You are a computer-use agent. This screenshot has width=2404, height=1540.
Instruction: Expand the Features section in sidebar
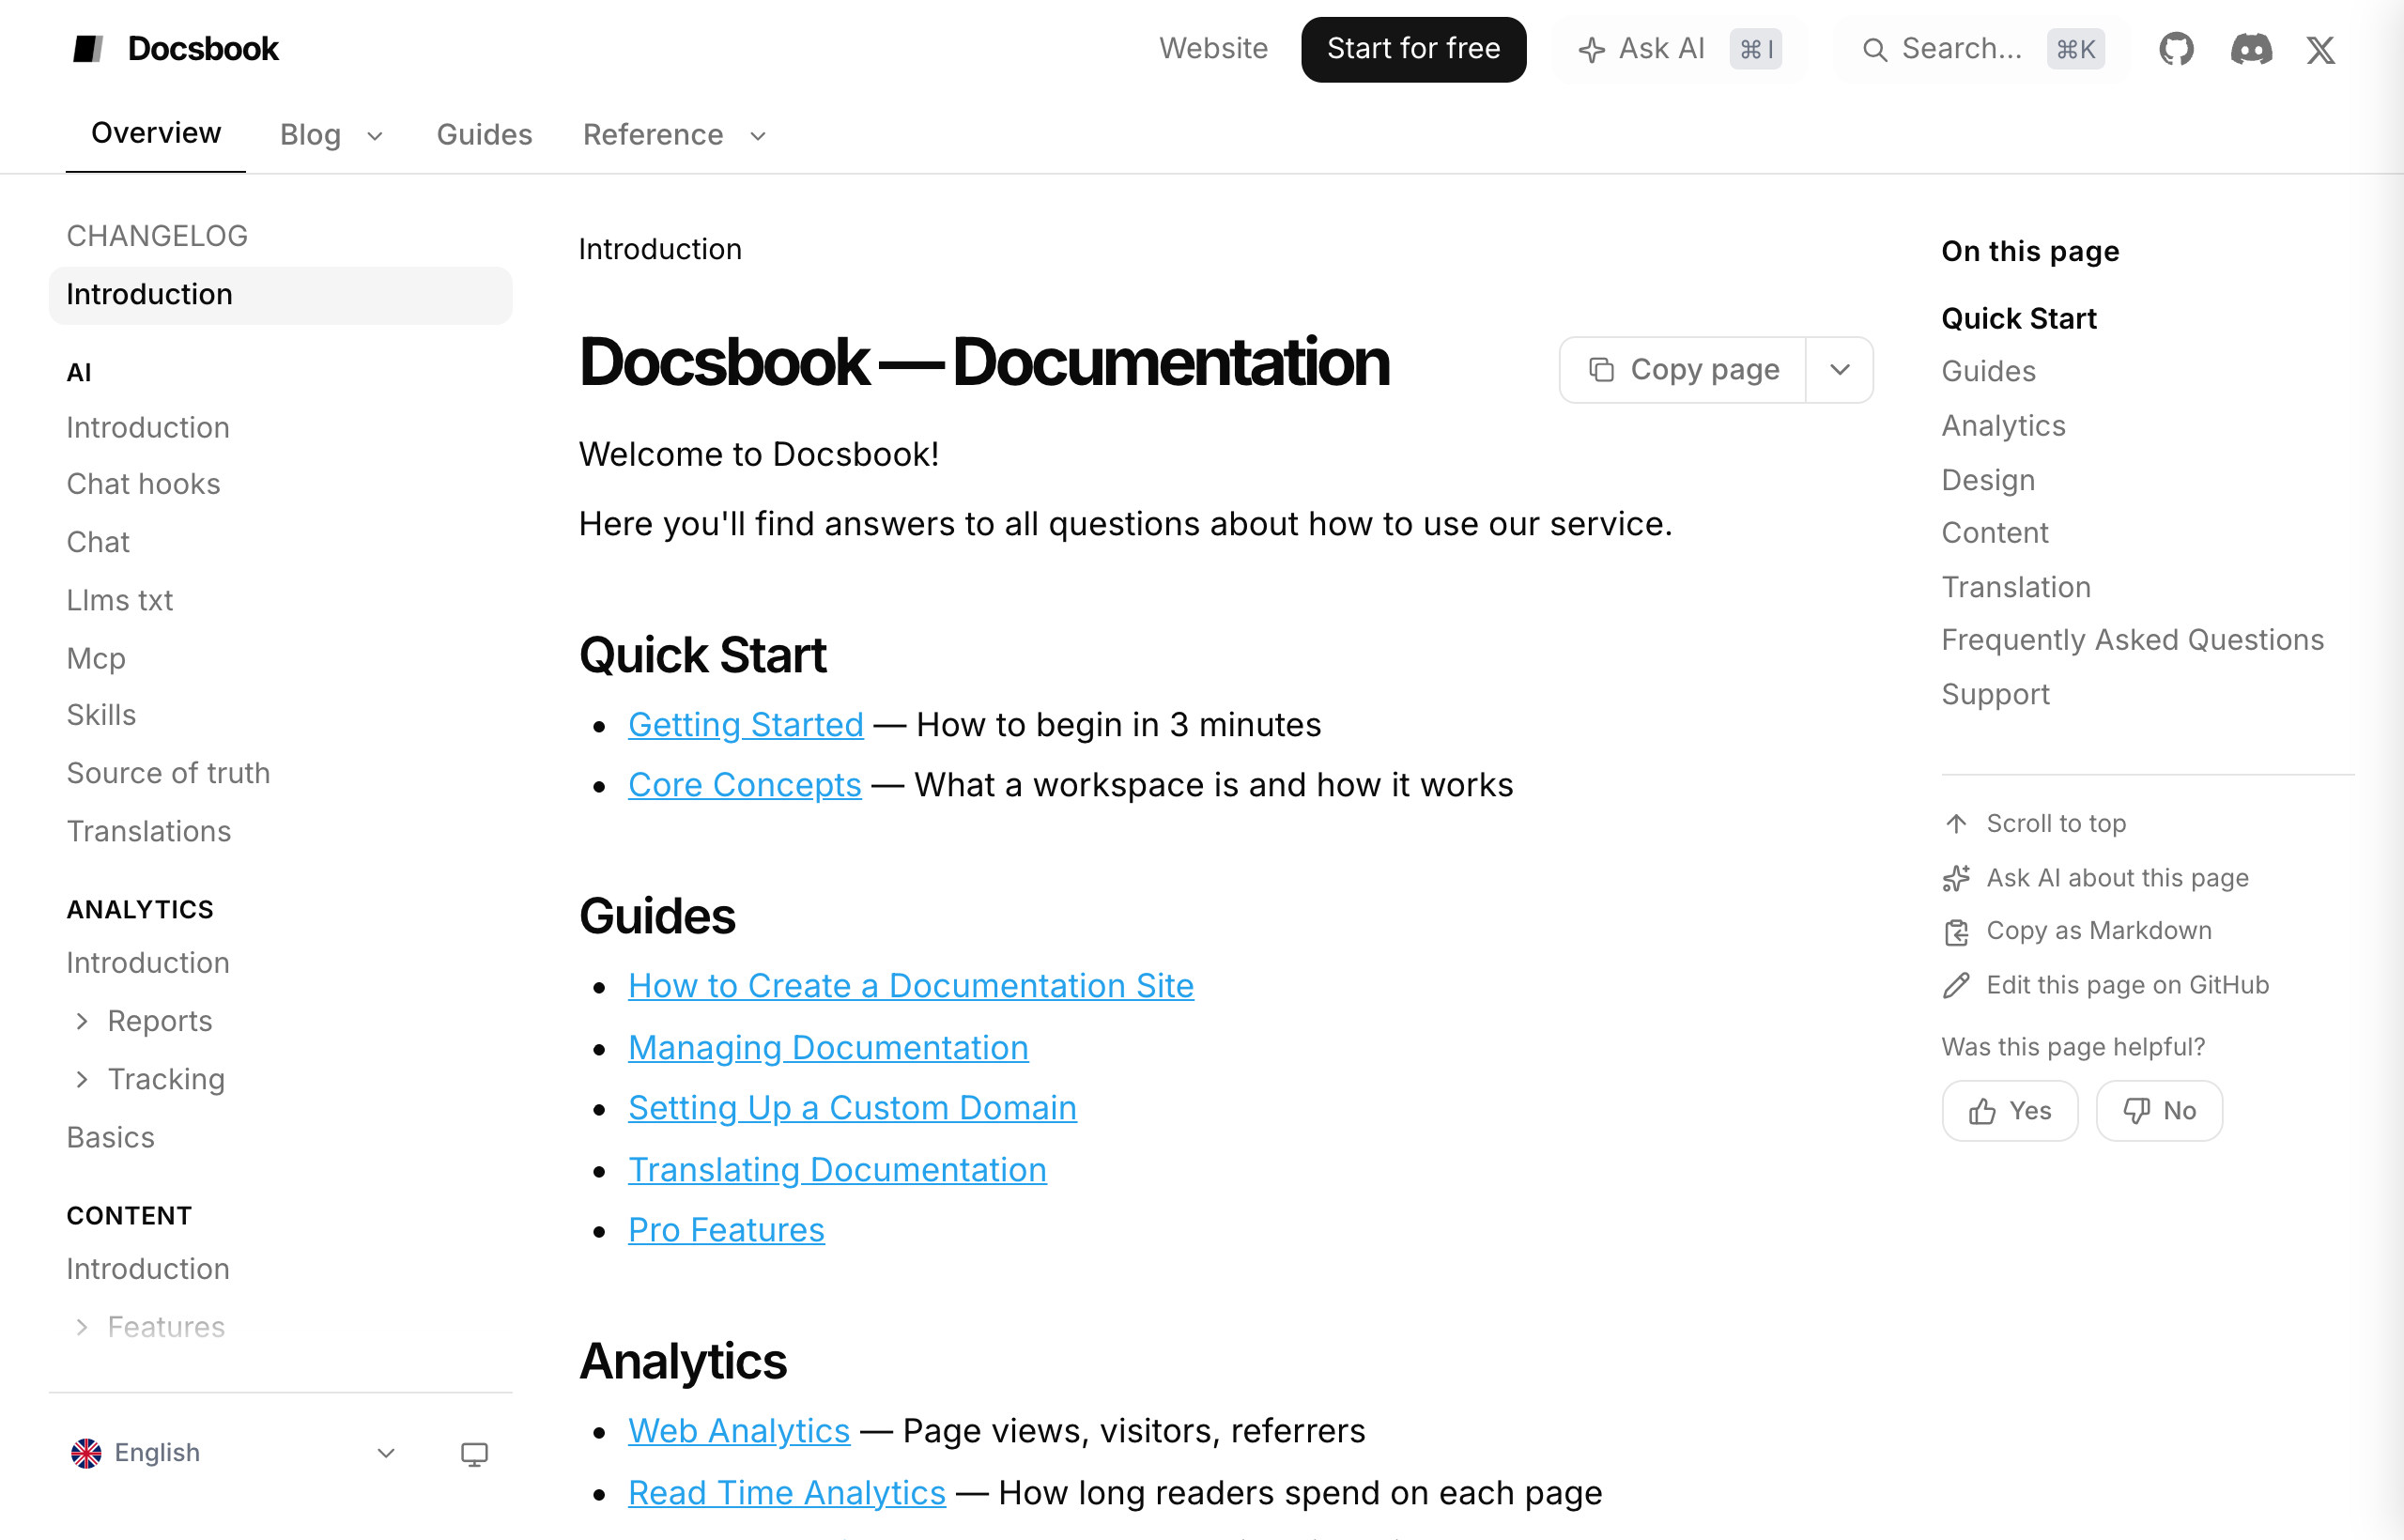82,1326
